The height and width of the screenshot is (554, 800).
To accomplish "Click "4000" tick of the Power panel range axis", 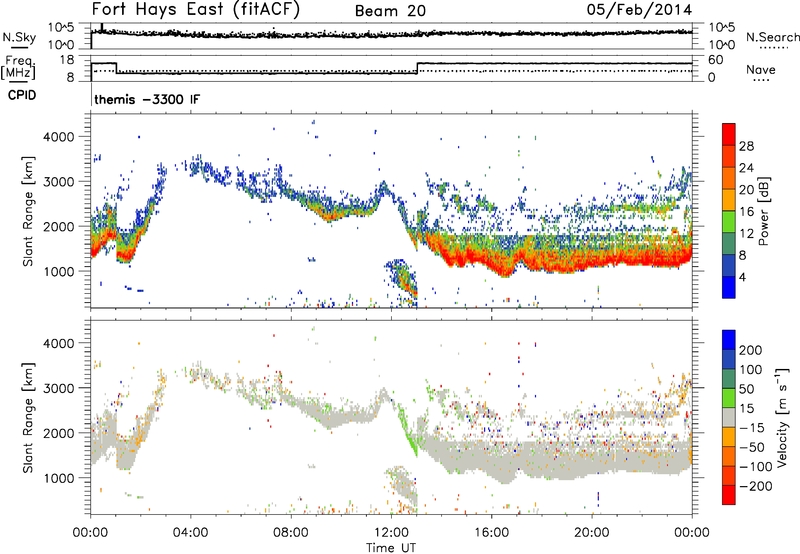I will click(58, 137).
